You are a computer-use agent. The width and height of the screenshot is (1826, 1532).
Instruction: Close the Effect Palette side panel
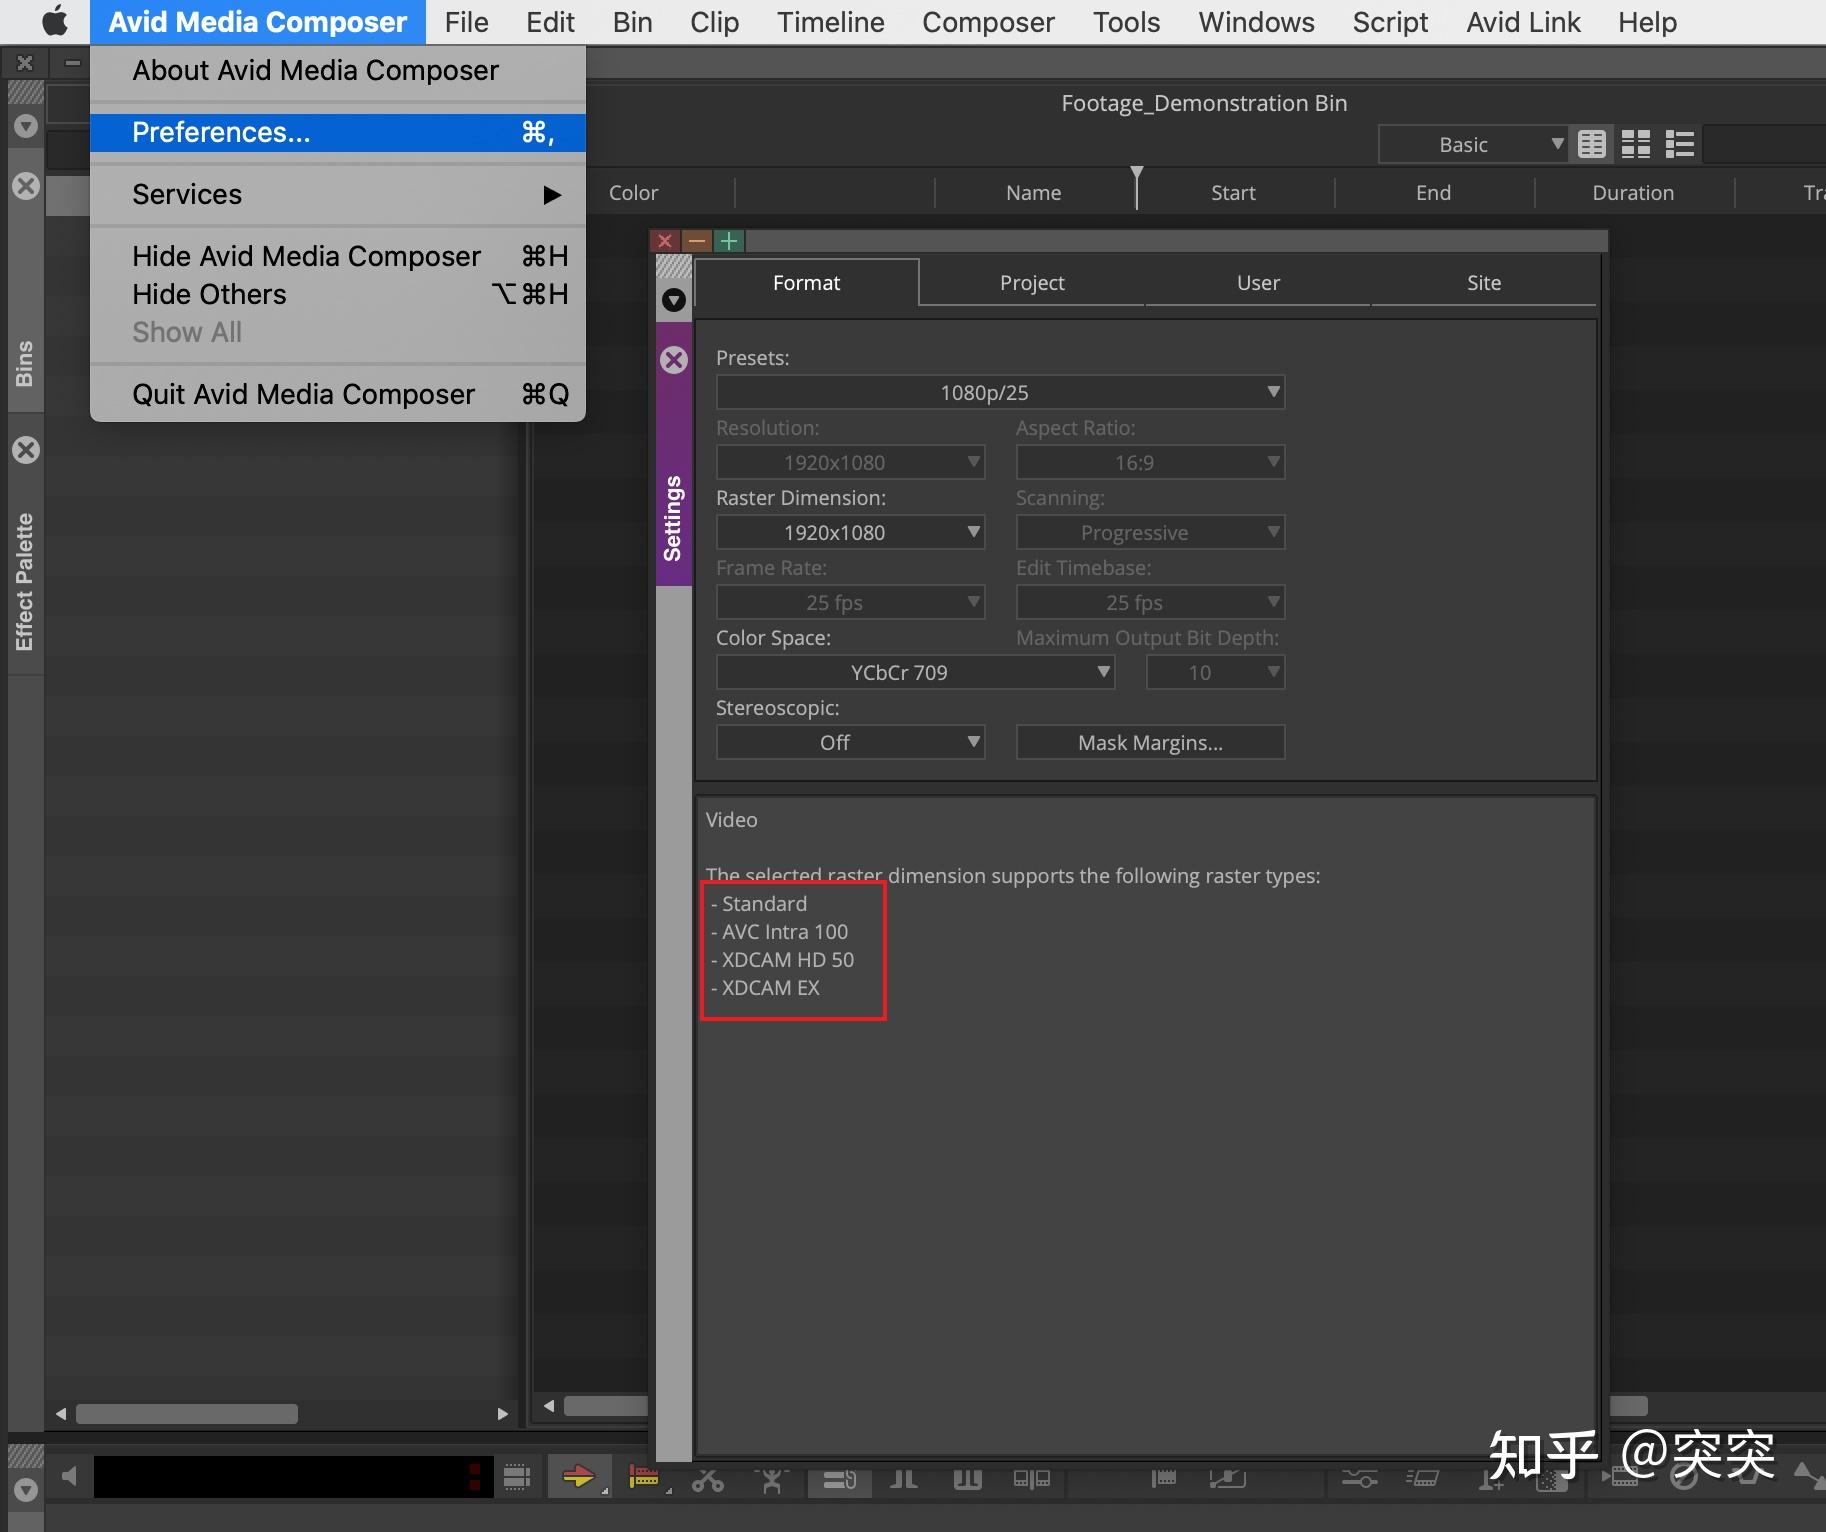pos(26,450)
